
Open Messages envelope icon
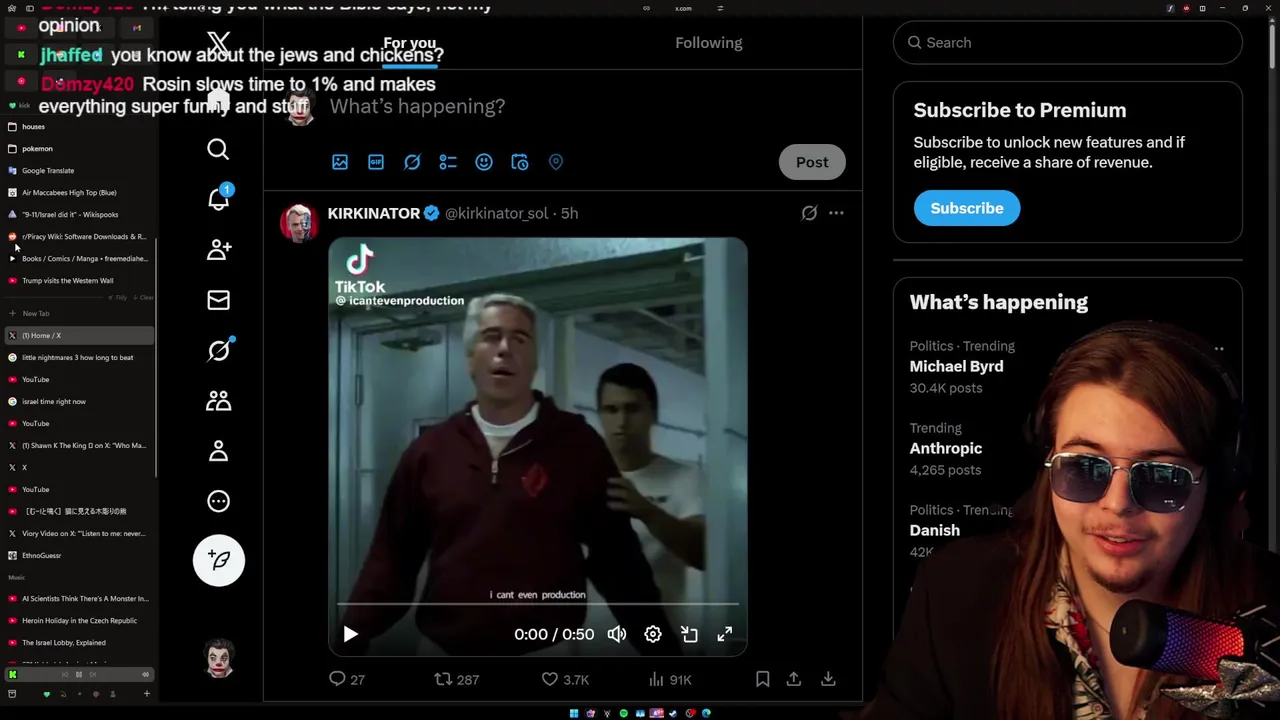218,300
